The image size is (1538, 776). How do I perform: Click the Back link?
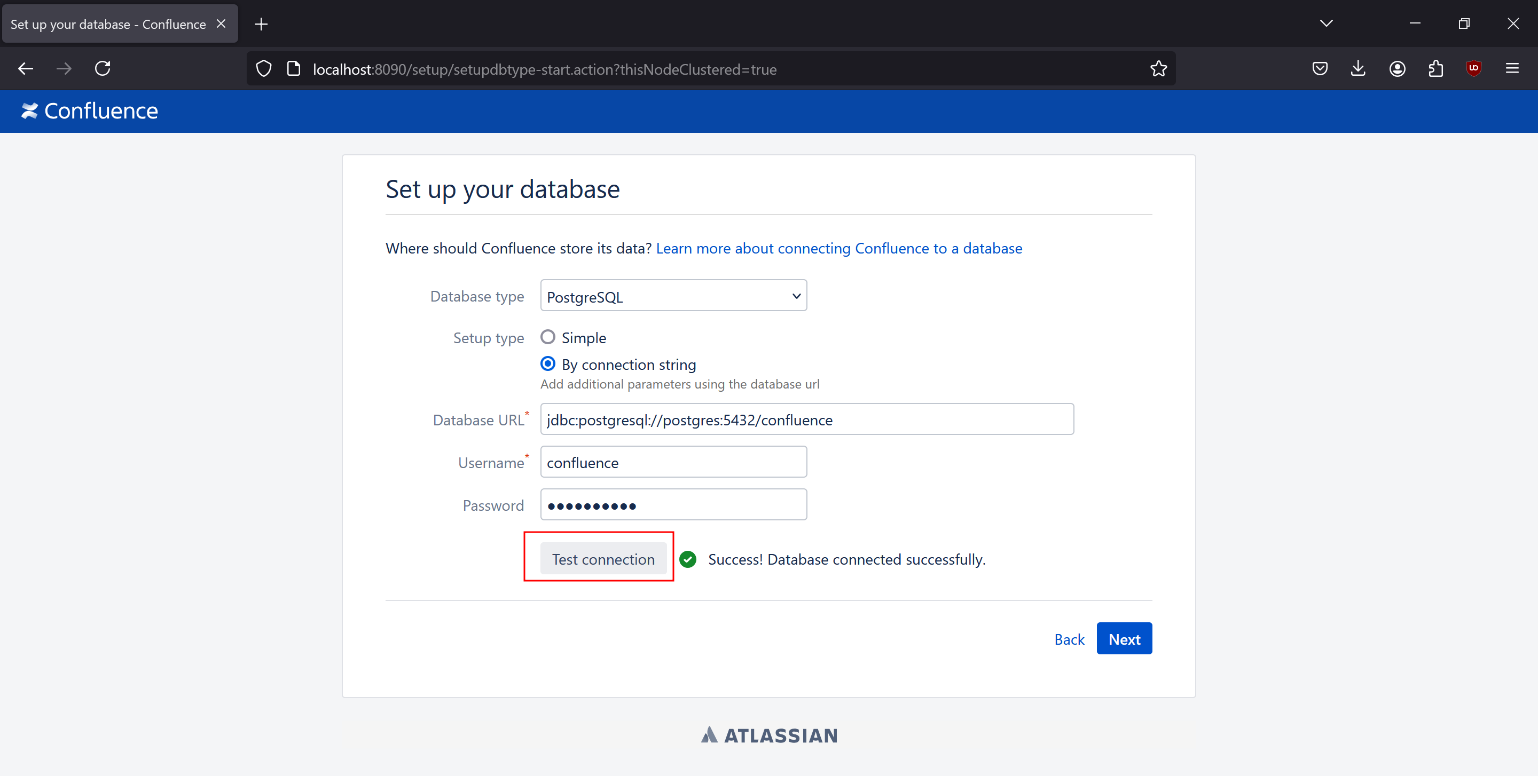click(1069, 640)
